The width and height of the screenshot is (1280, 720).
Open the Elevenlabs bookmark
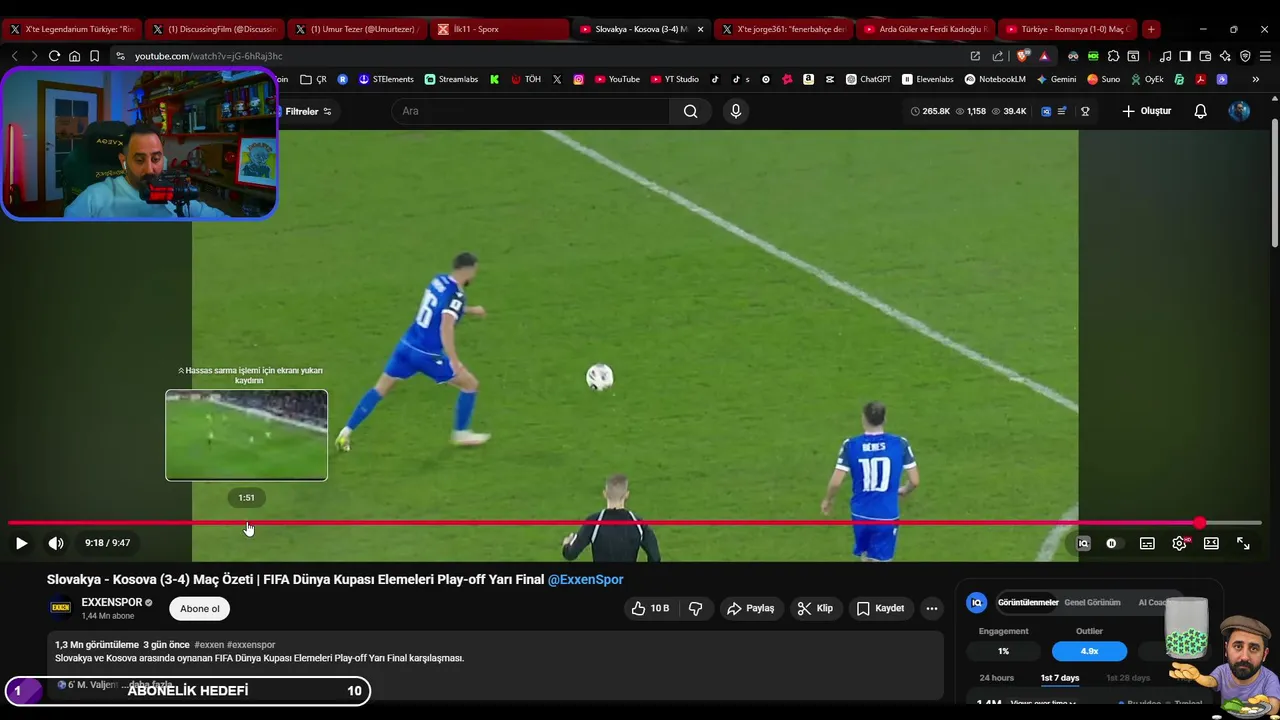(928, 79)
